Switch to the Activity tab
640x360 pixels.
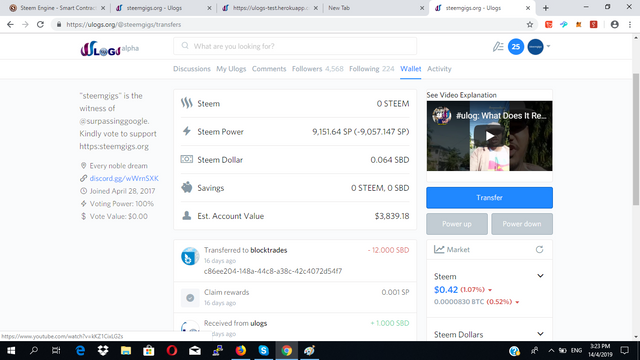(439, 69)
